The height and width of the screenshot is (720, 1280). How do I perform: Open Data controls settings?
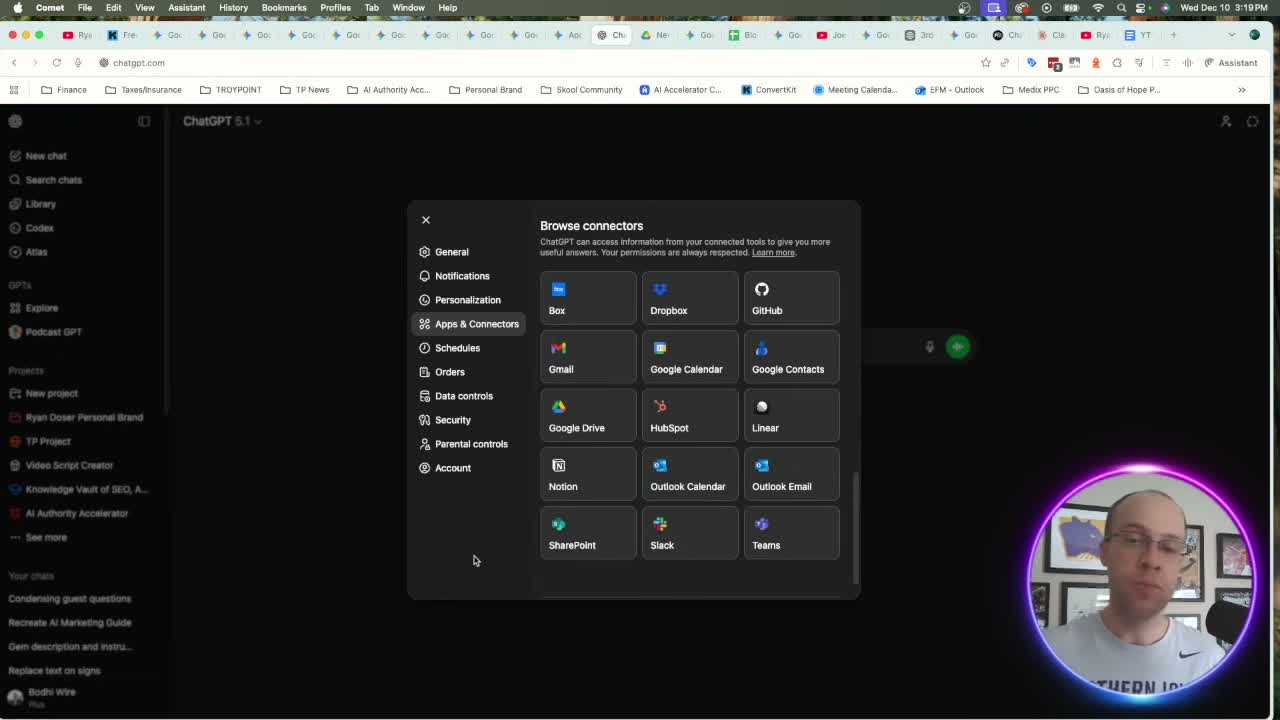(468, 396)
